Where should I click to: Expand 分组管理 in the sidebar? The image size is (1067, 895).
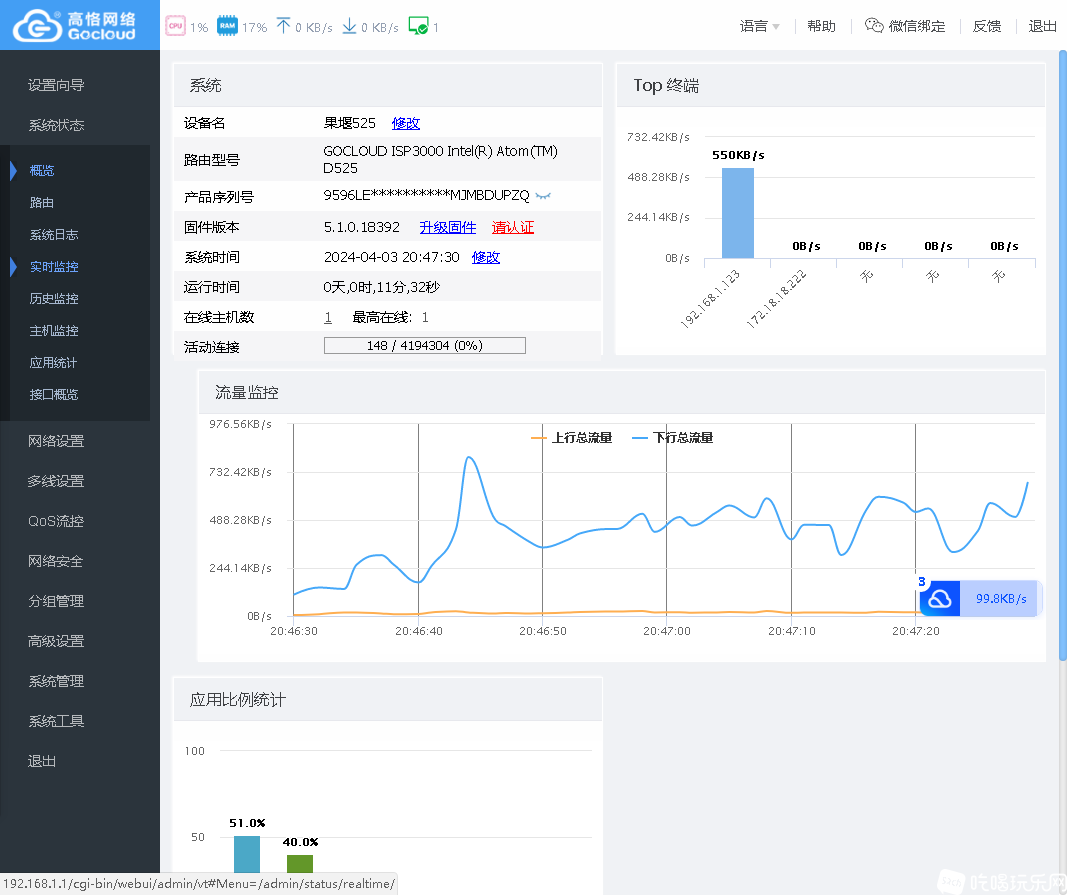[56, 601]
